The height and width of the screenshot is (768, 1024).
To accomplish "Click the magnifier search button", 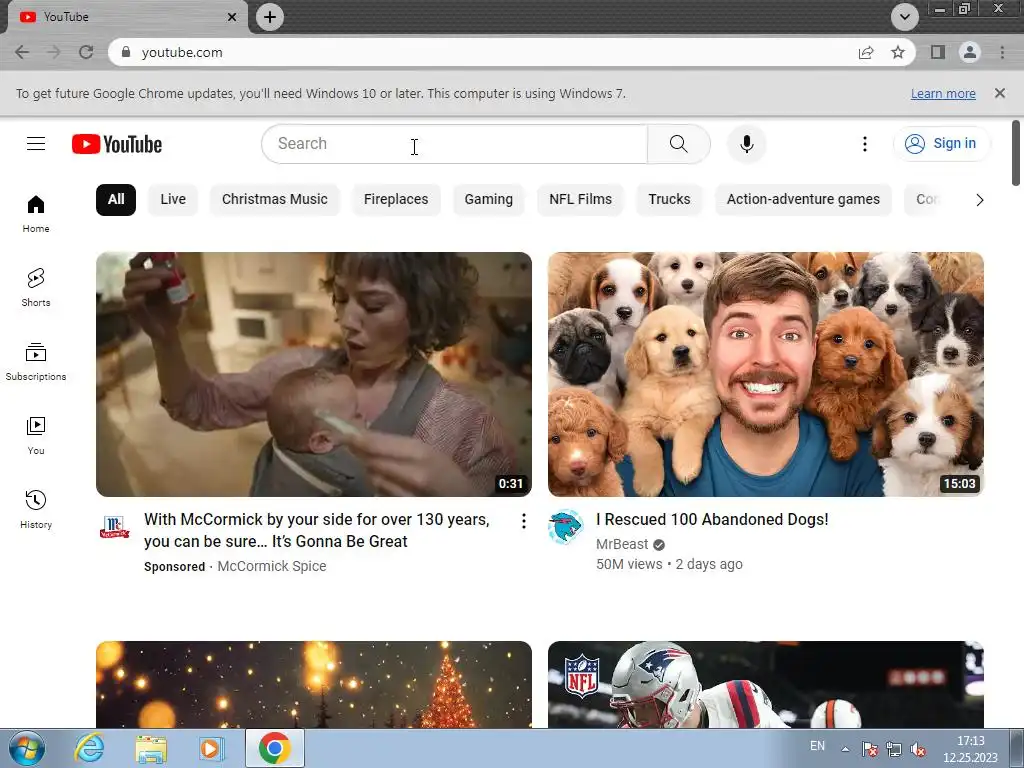I will (x=679, y=144).
